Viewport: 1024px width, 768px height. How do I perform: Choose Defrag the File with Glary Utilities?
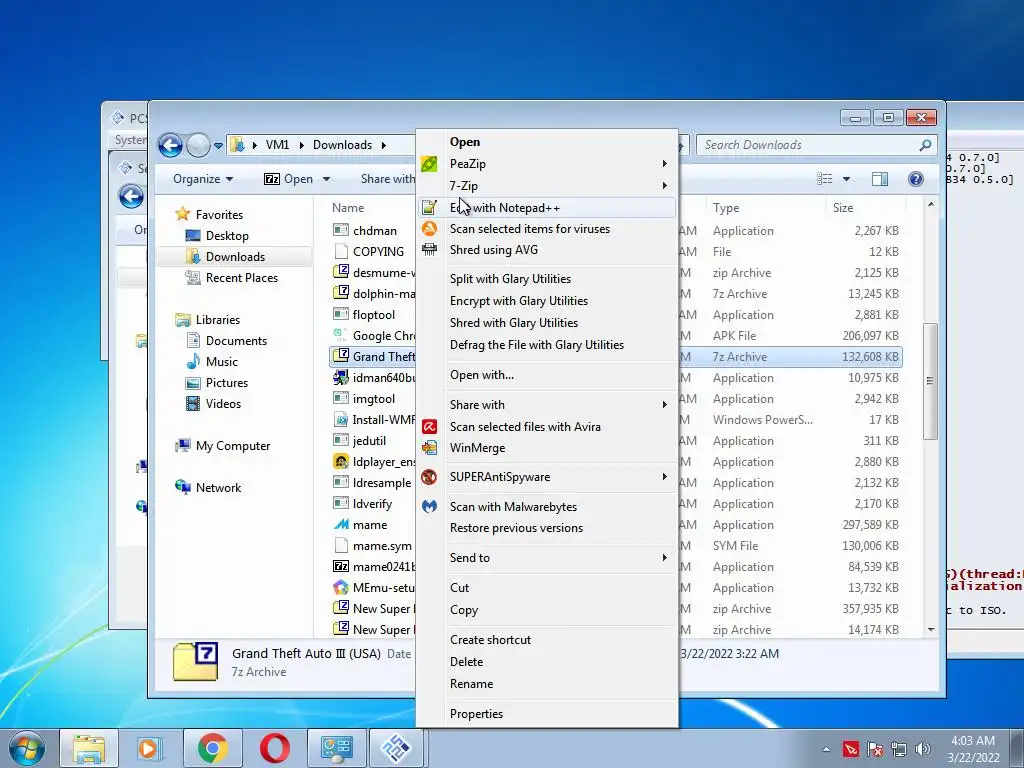tap(537, 345)
